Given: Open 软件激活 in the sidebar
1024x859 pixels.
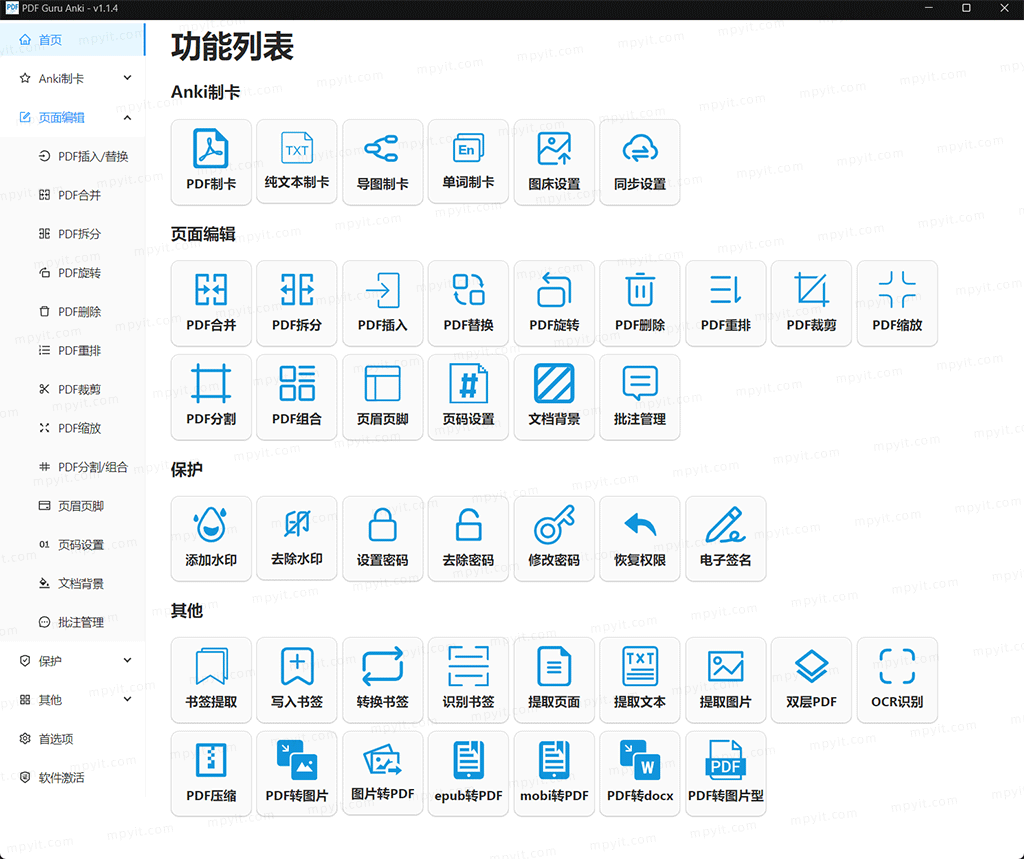Looking at the screenshot, I should pyautogui.click(x=72, y=777).
